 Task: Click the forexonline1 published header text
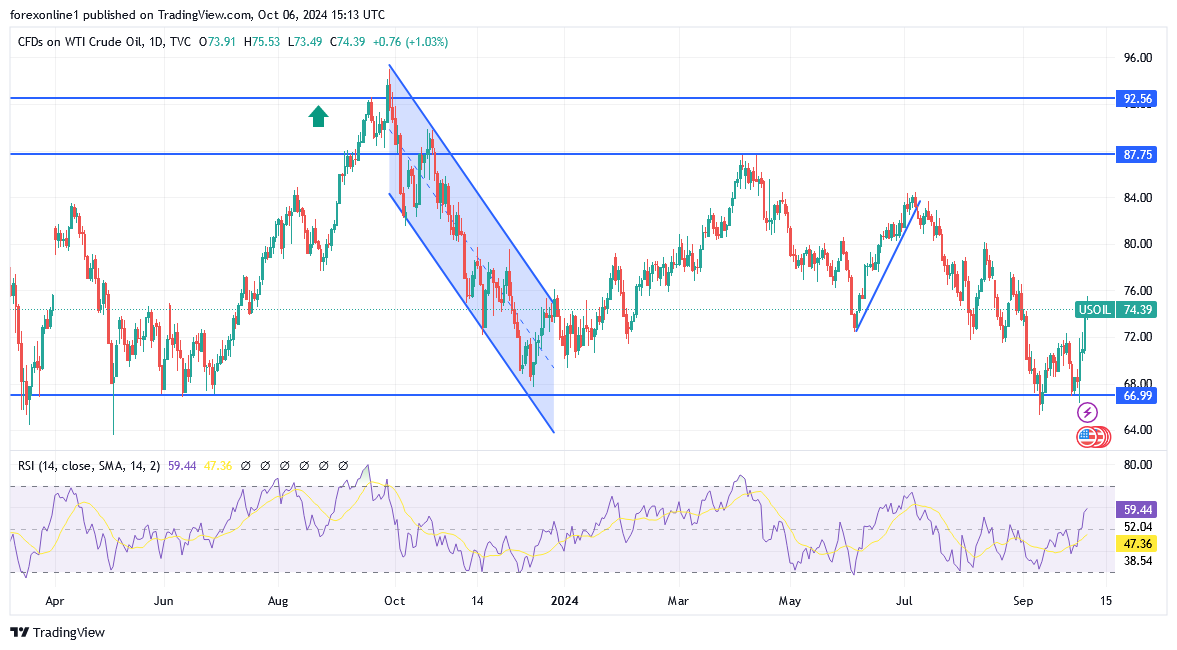(x=197, y=14)
